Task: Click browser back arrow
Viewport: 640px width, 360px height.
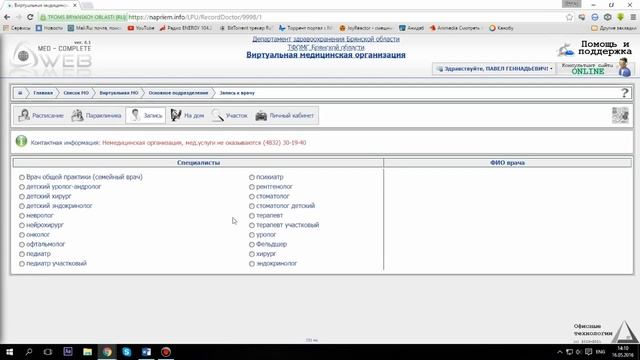Action: click(x=7, y=17)
